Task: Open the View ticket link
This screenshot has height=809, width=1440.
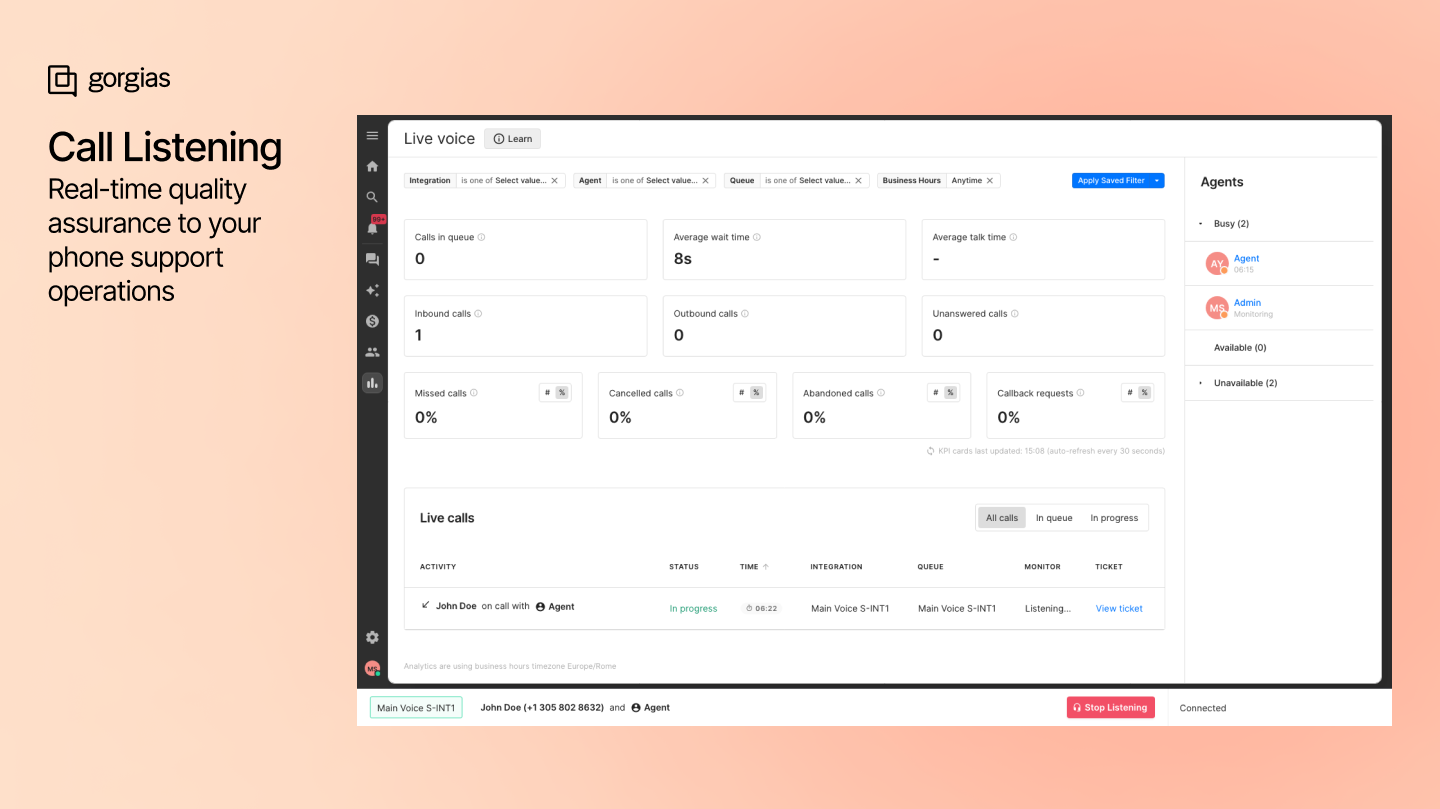Action: pos(1118,608)
